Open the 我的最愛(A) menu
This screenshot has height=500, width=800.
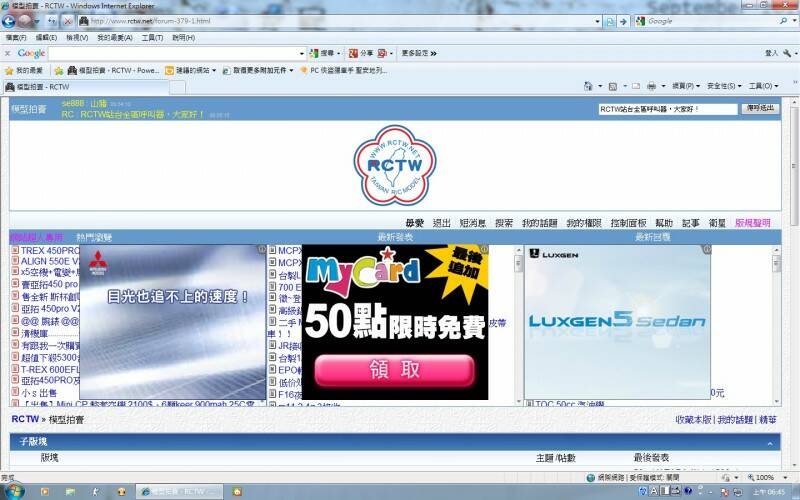(115, 38)
